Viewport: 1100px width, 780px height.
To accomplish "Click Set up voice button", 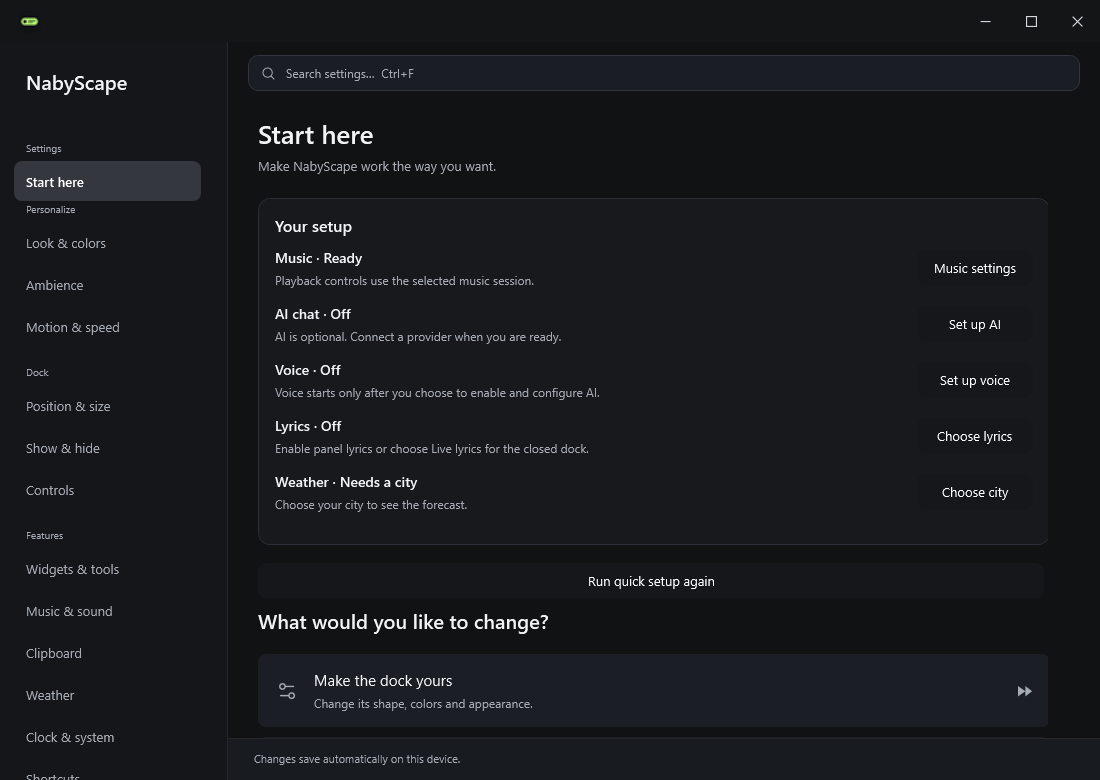I will coord(974,381).
